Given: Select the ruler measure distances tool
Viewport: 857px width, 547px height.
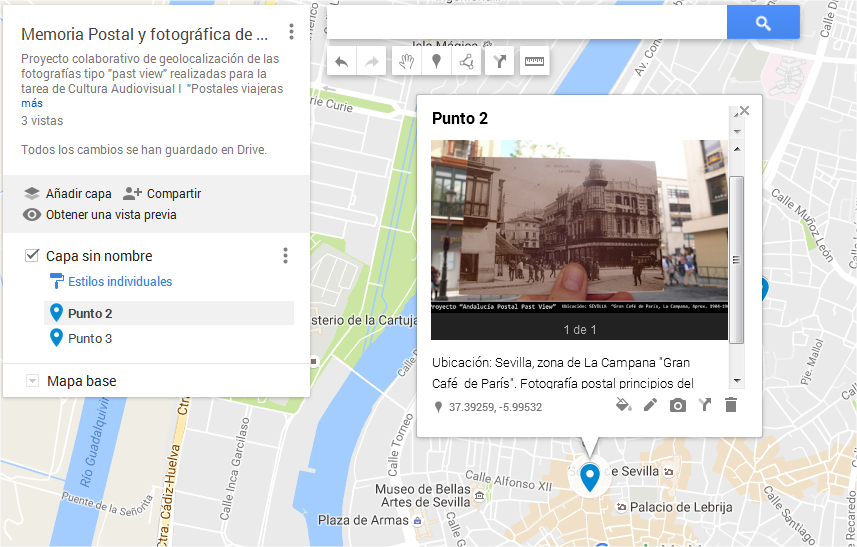Looking at the screenshot, I should click(534, 61).
